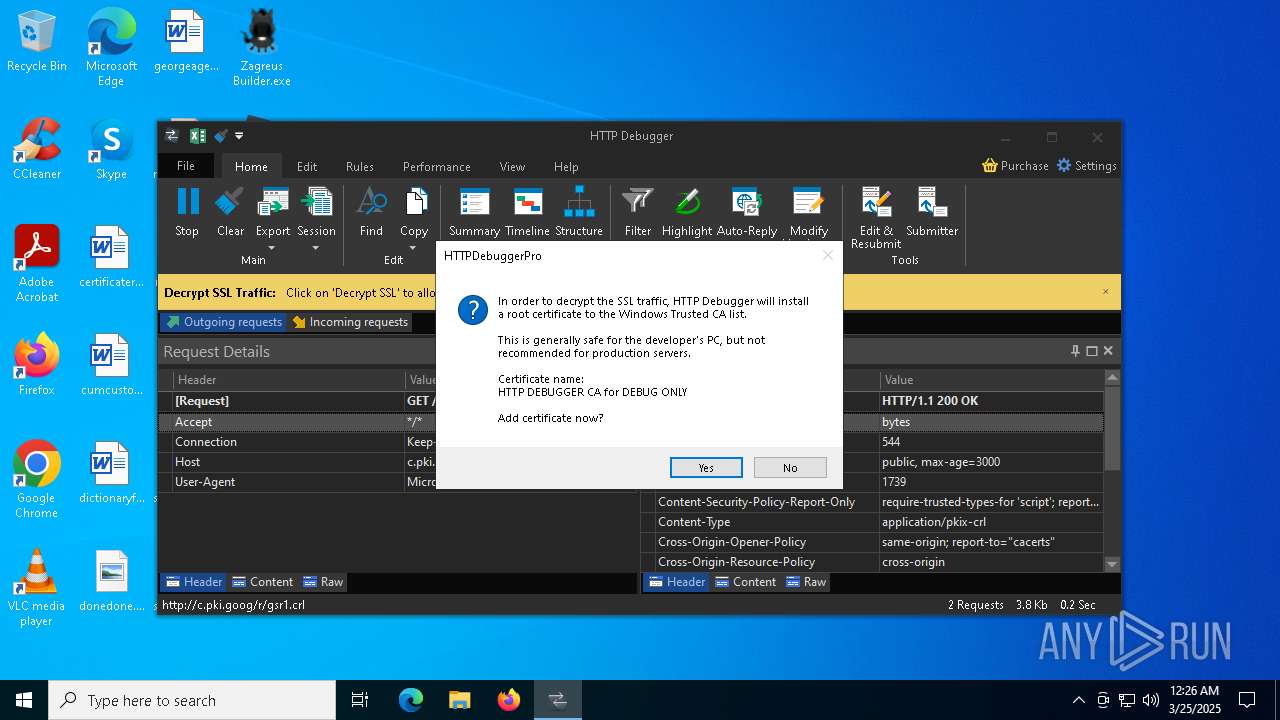Viewport: 1280px width, 720px height.
Task: Select Header tab in Request Details
Action: (x=194, y=582)
